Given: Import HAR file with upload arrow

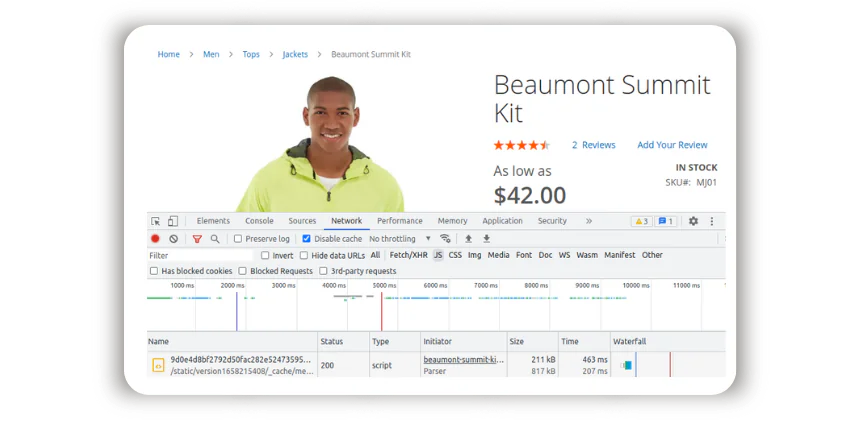Looking at the screenshot, I should coord(468,239).
